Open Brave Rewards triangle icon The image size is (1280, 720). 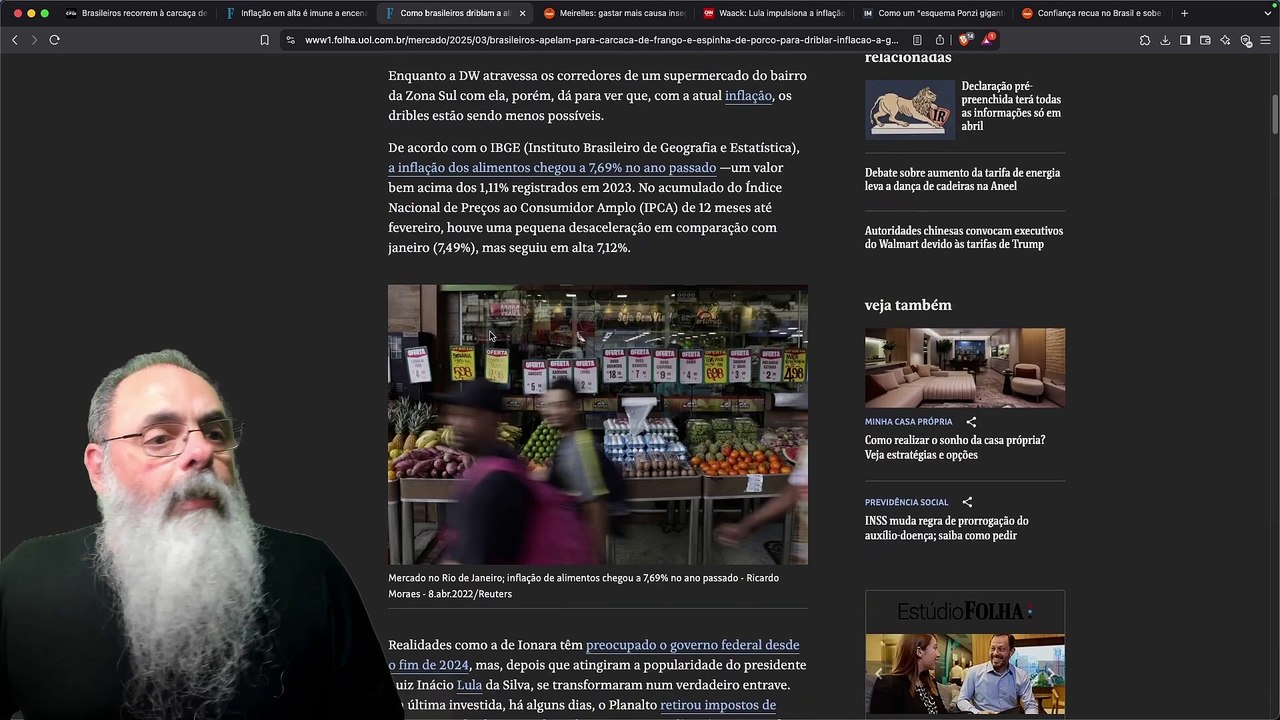click(988, 40)
